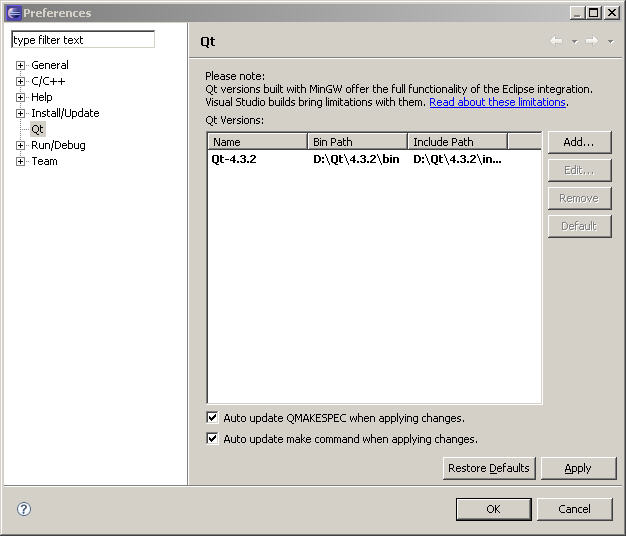Image resolution: width=626 pixels, height=536 pixels.
Task: Select Install/Update in preferences tree
Action: (x=65, y=113)
